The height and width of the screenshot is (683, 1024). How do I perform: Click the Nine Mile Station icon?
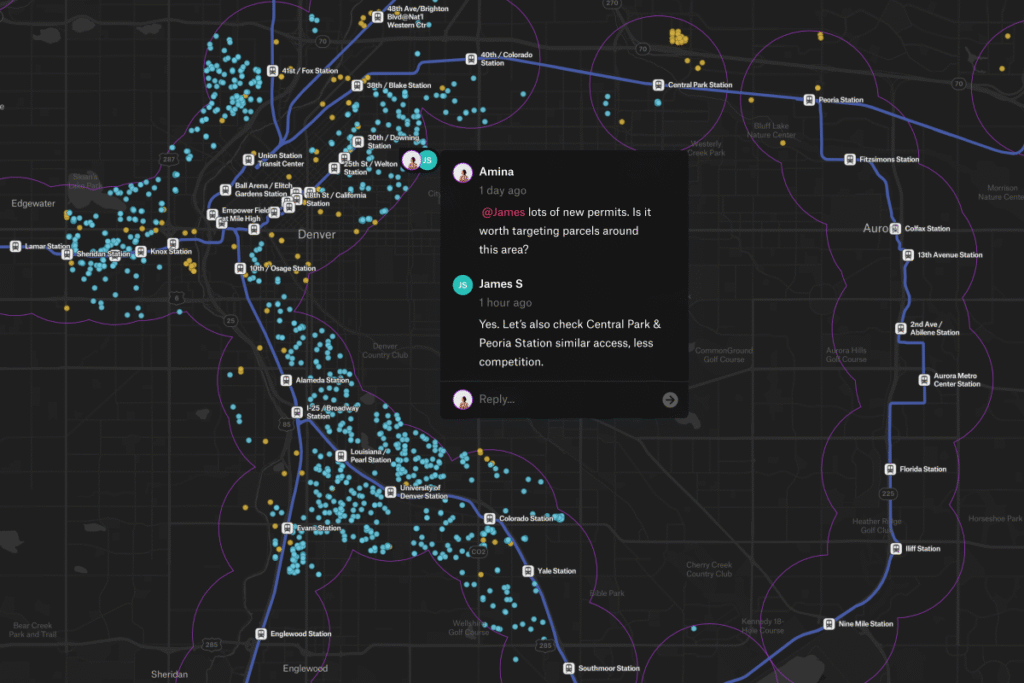829,624
